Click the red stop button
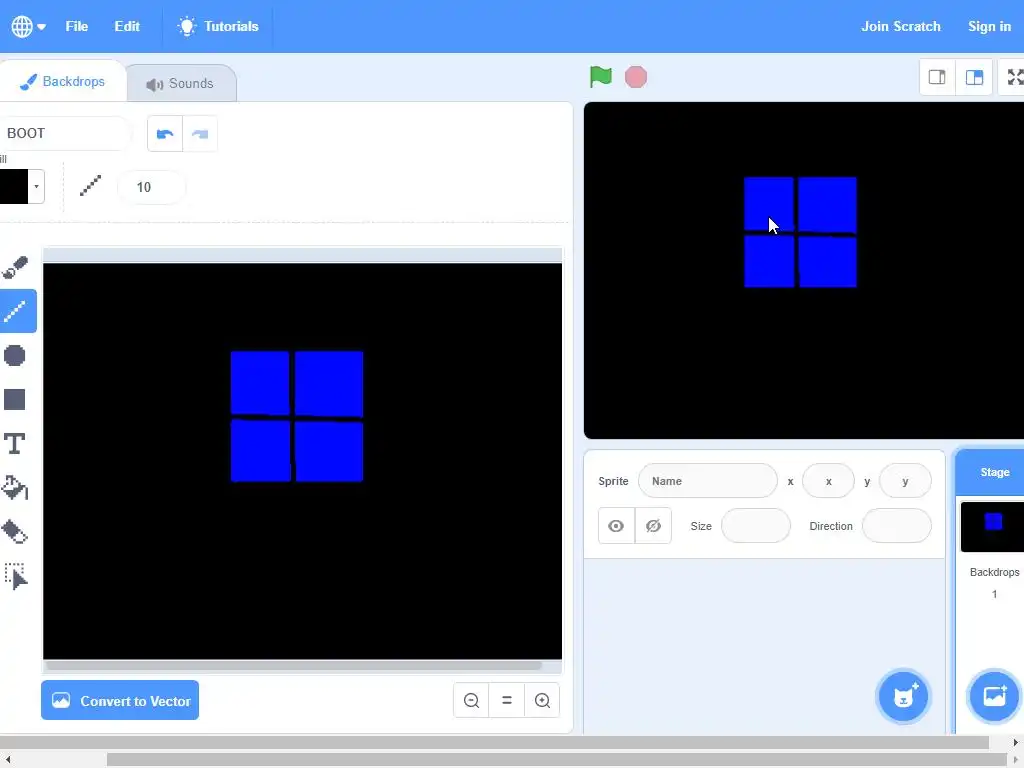This screenshot has height=768, width=1024. (x=635, y=77)
